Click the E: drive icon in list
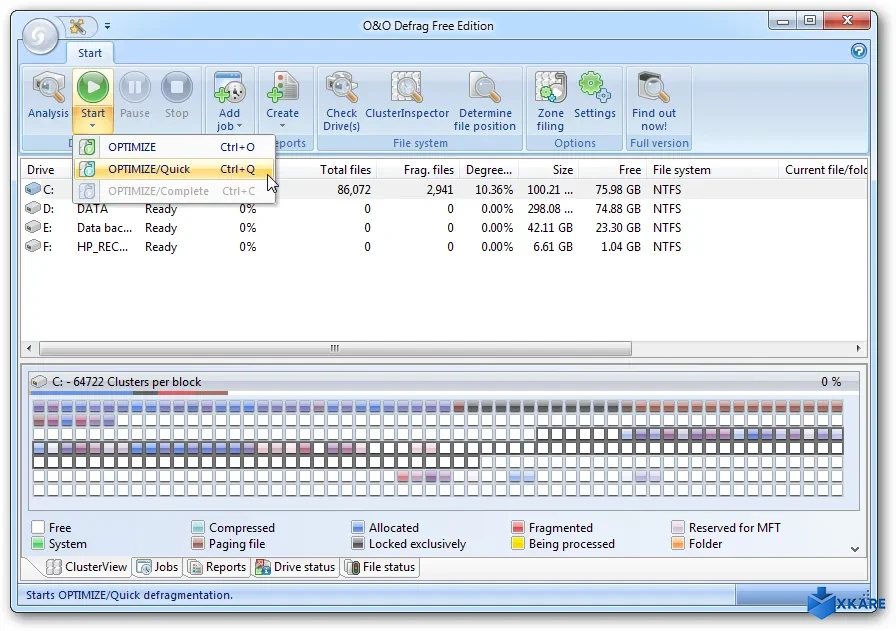The image size is (896, 631). (x=33, y=227)
